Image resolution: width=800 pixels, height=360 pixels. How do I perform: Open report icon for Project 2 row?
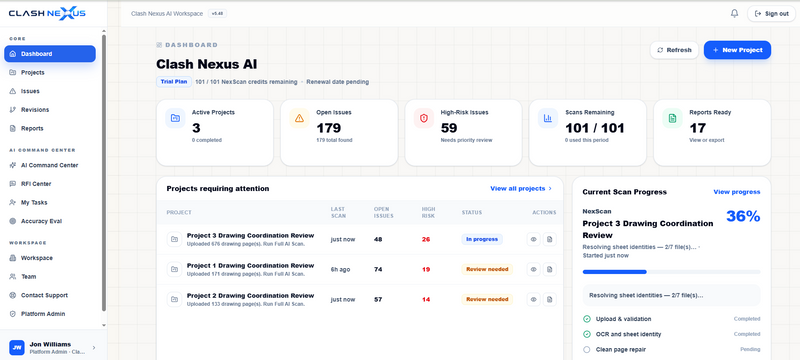coord(549,299)
